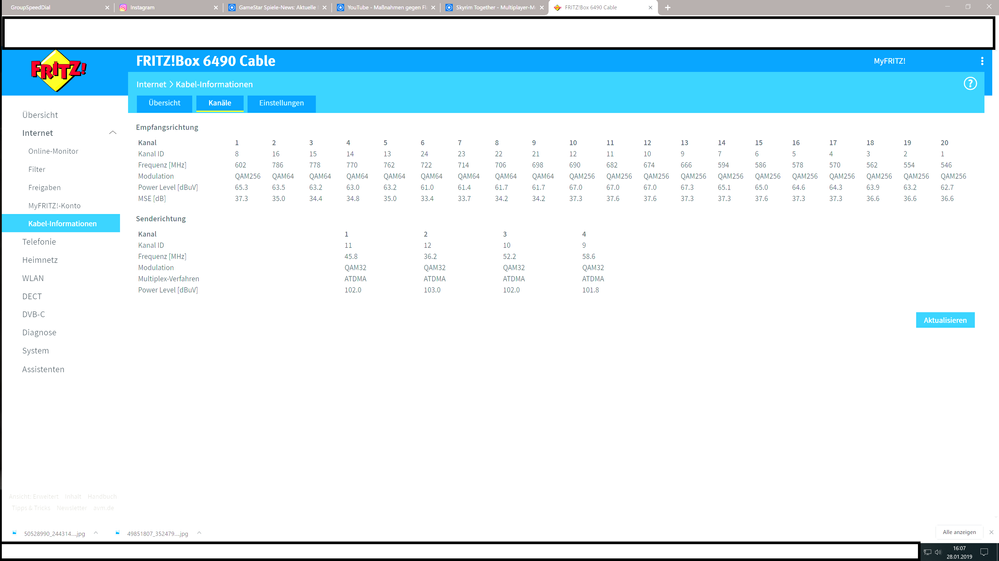Viewport: 999px width, 561px height.
Task: Click the Senderichtung heading
Action: (x=161, y=219)
